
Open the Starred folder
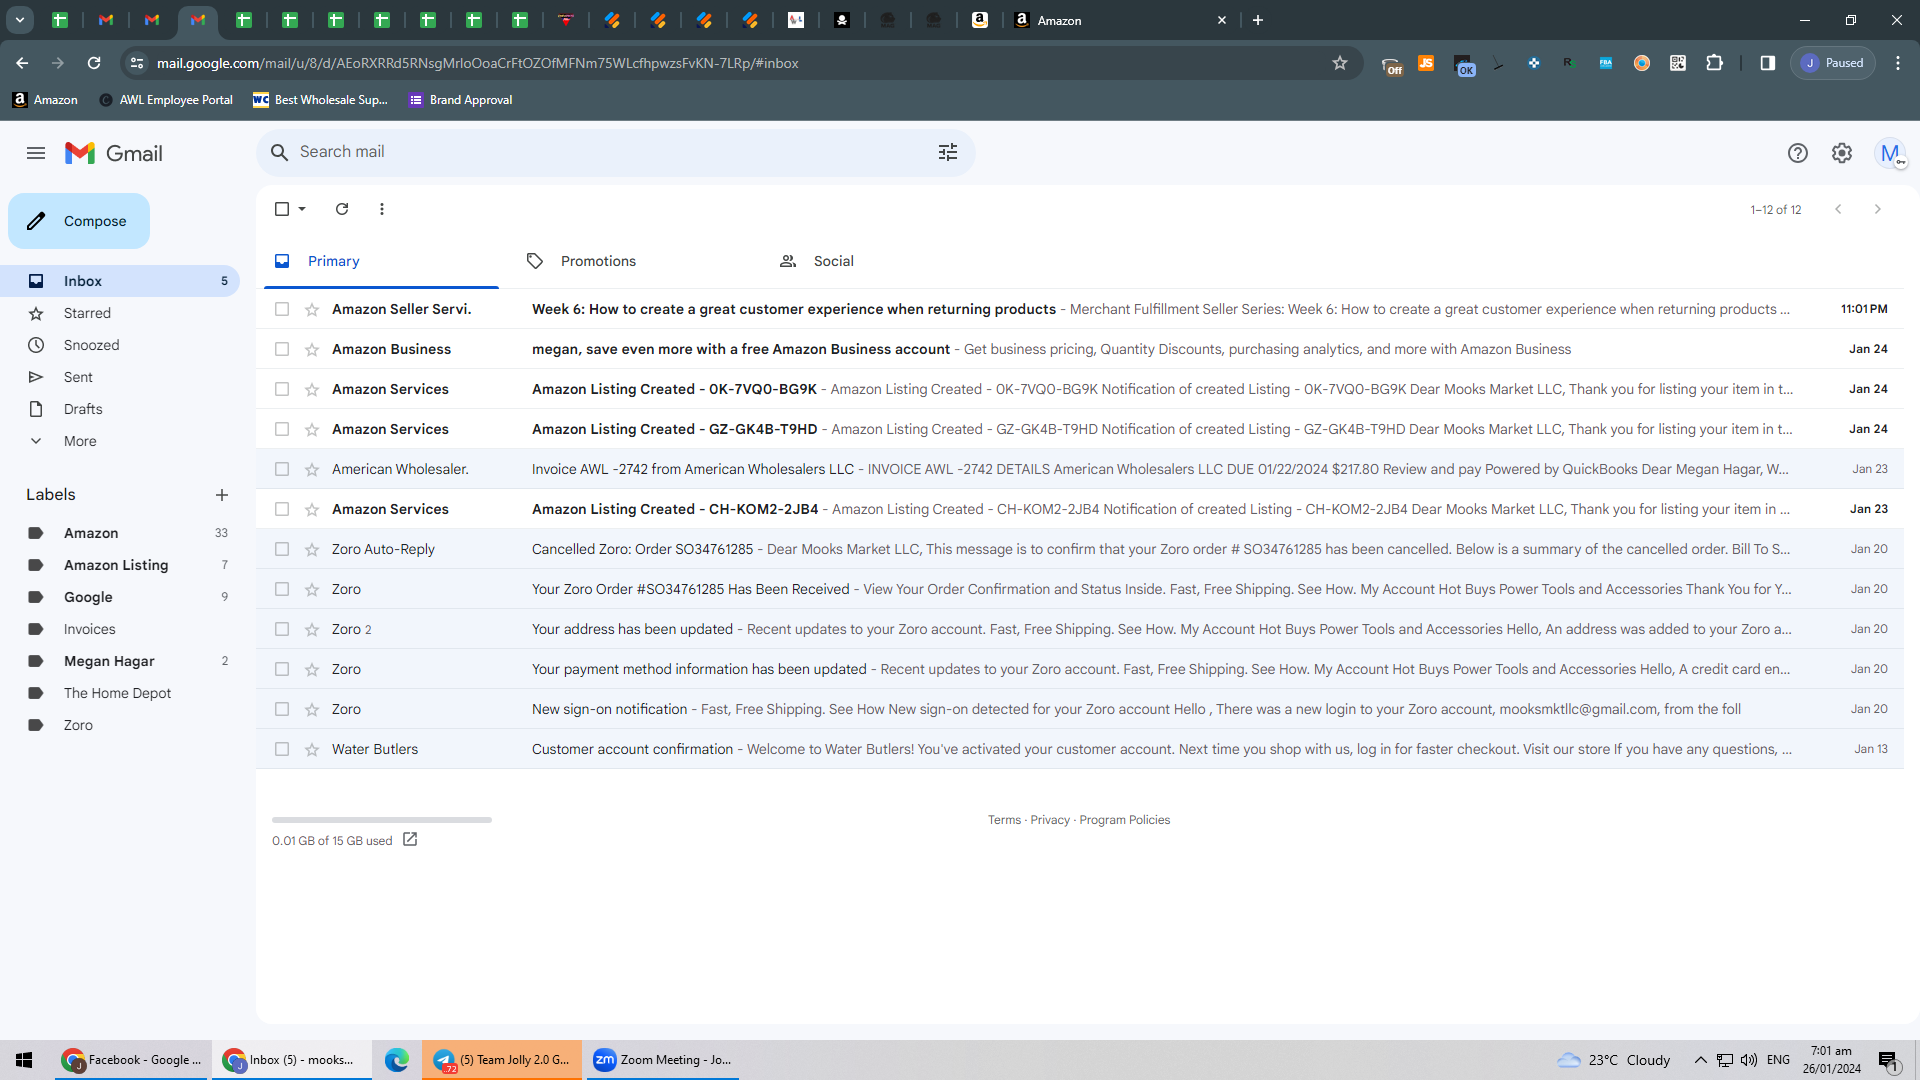click(120, 313)
